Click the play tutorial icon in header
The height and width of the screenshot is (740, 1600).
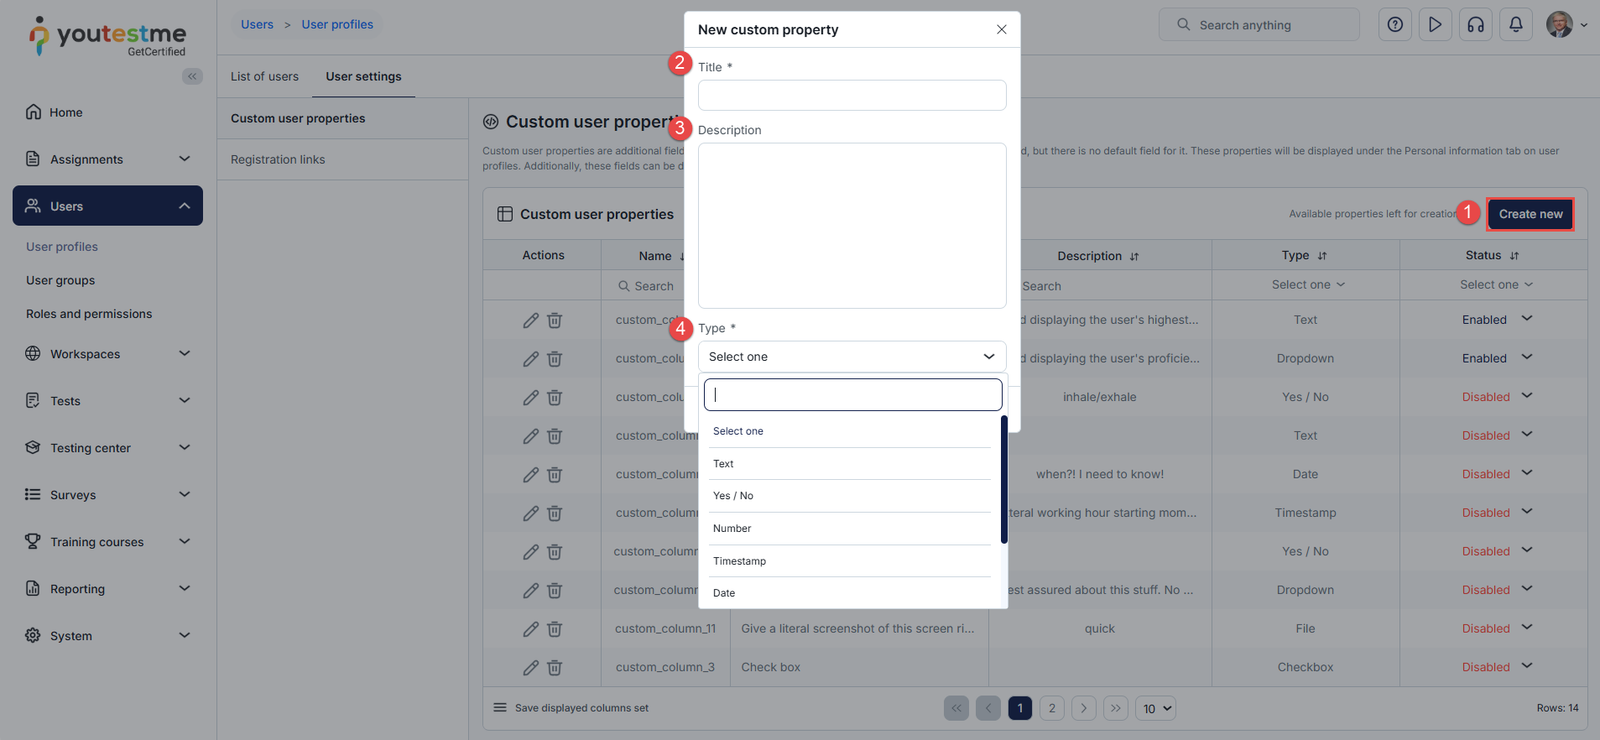[x=1435, y=25]
